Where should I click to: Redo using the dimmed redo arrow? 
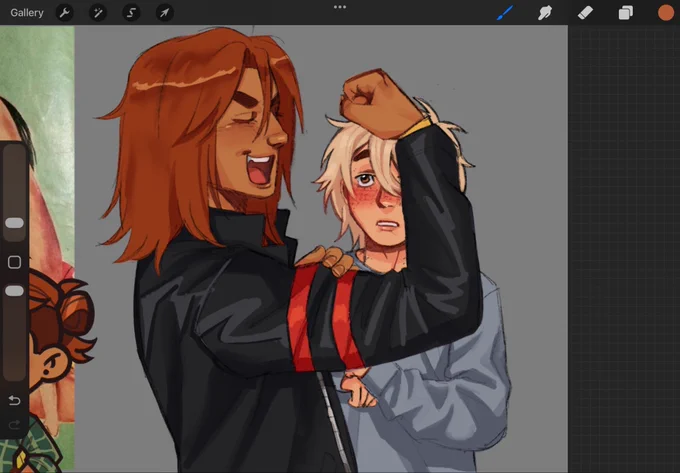click(14, 424)
